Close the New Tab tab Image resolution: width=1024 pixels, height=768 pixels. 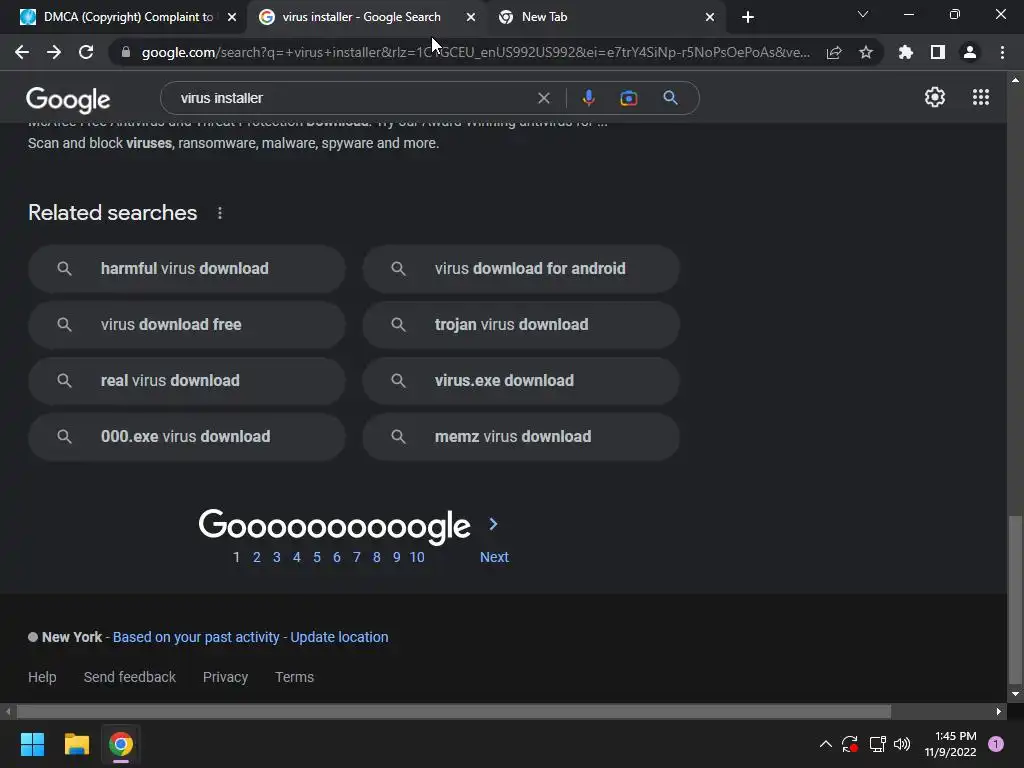[710, 18]
